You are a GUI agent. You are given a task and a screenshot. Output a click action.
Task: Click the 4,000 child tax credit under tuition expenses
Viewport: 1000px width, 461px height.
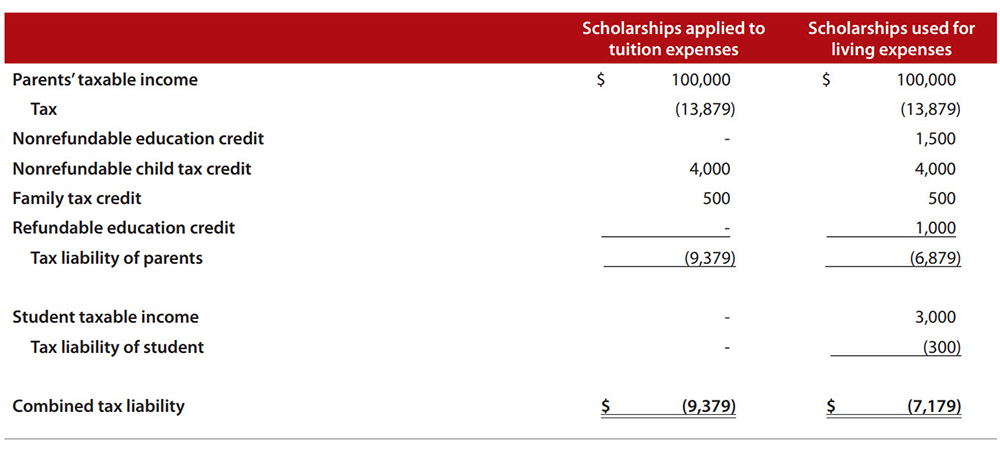[710, 169]
